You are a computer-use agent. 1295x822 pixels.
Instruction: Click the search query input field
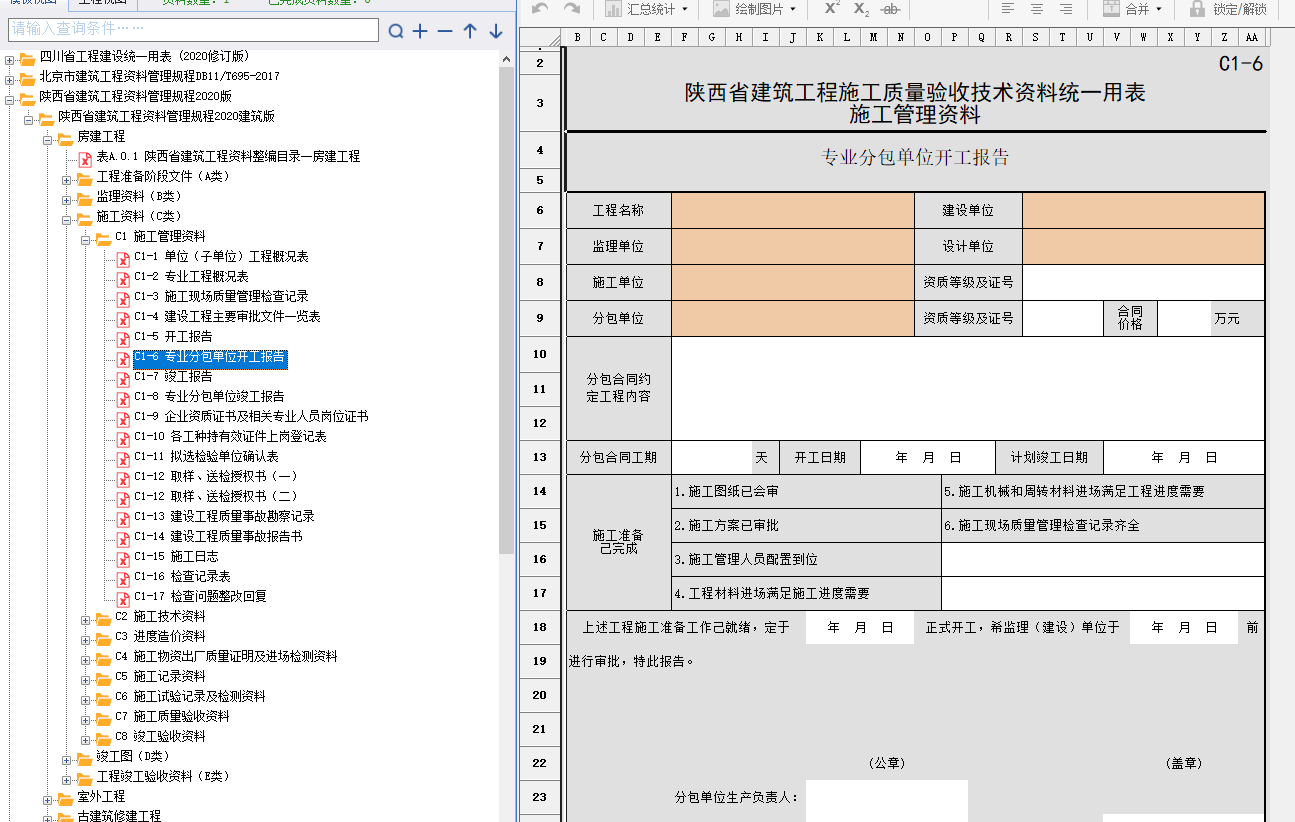[x=193, y=30]
